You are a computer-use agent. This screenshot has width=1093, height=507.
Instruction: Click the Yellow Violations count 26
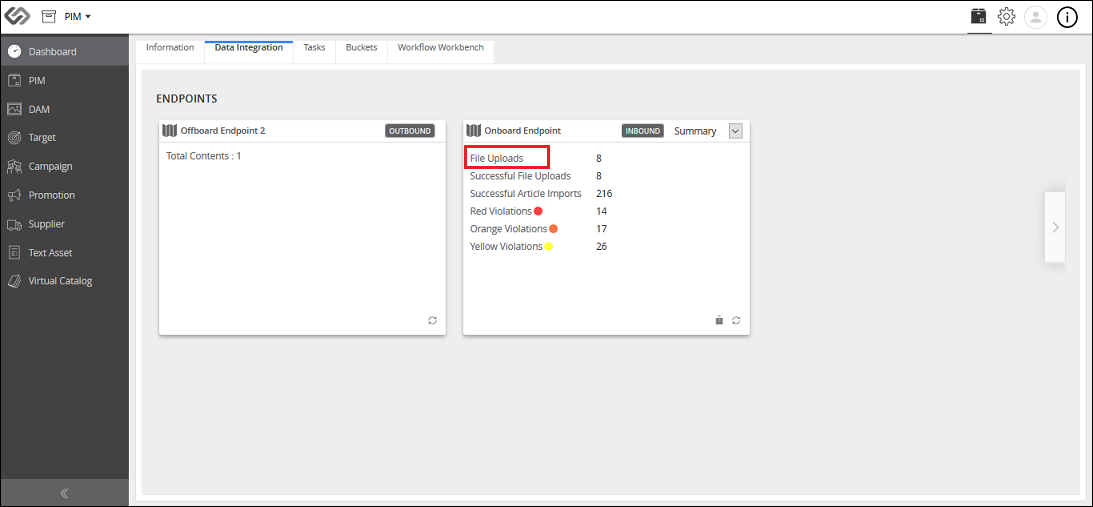pos(602,246)
